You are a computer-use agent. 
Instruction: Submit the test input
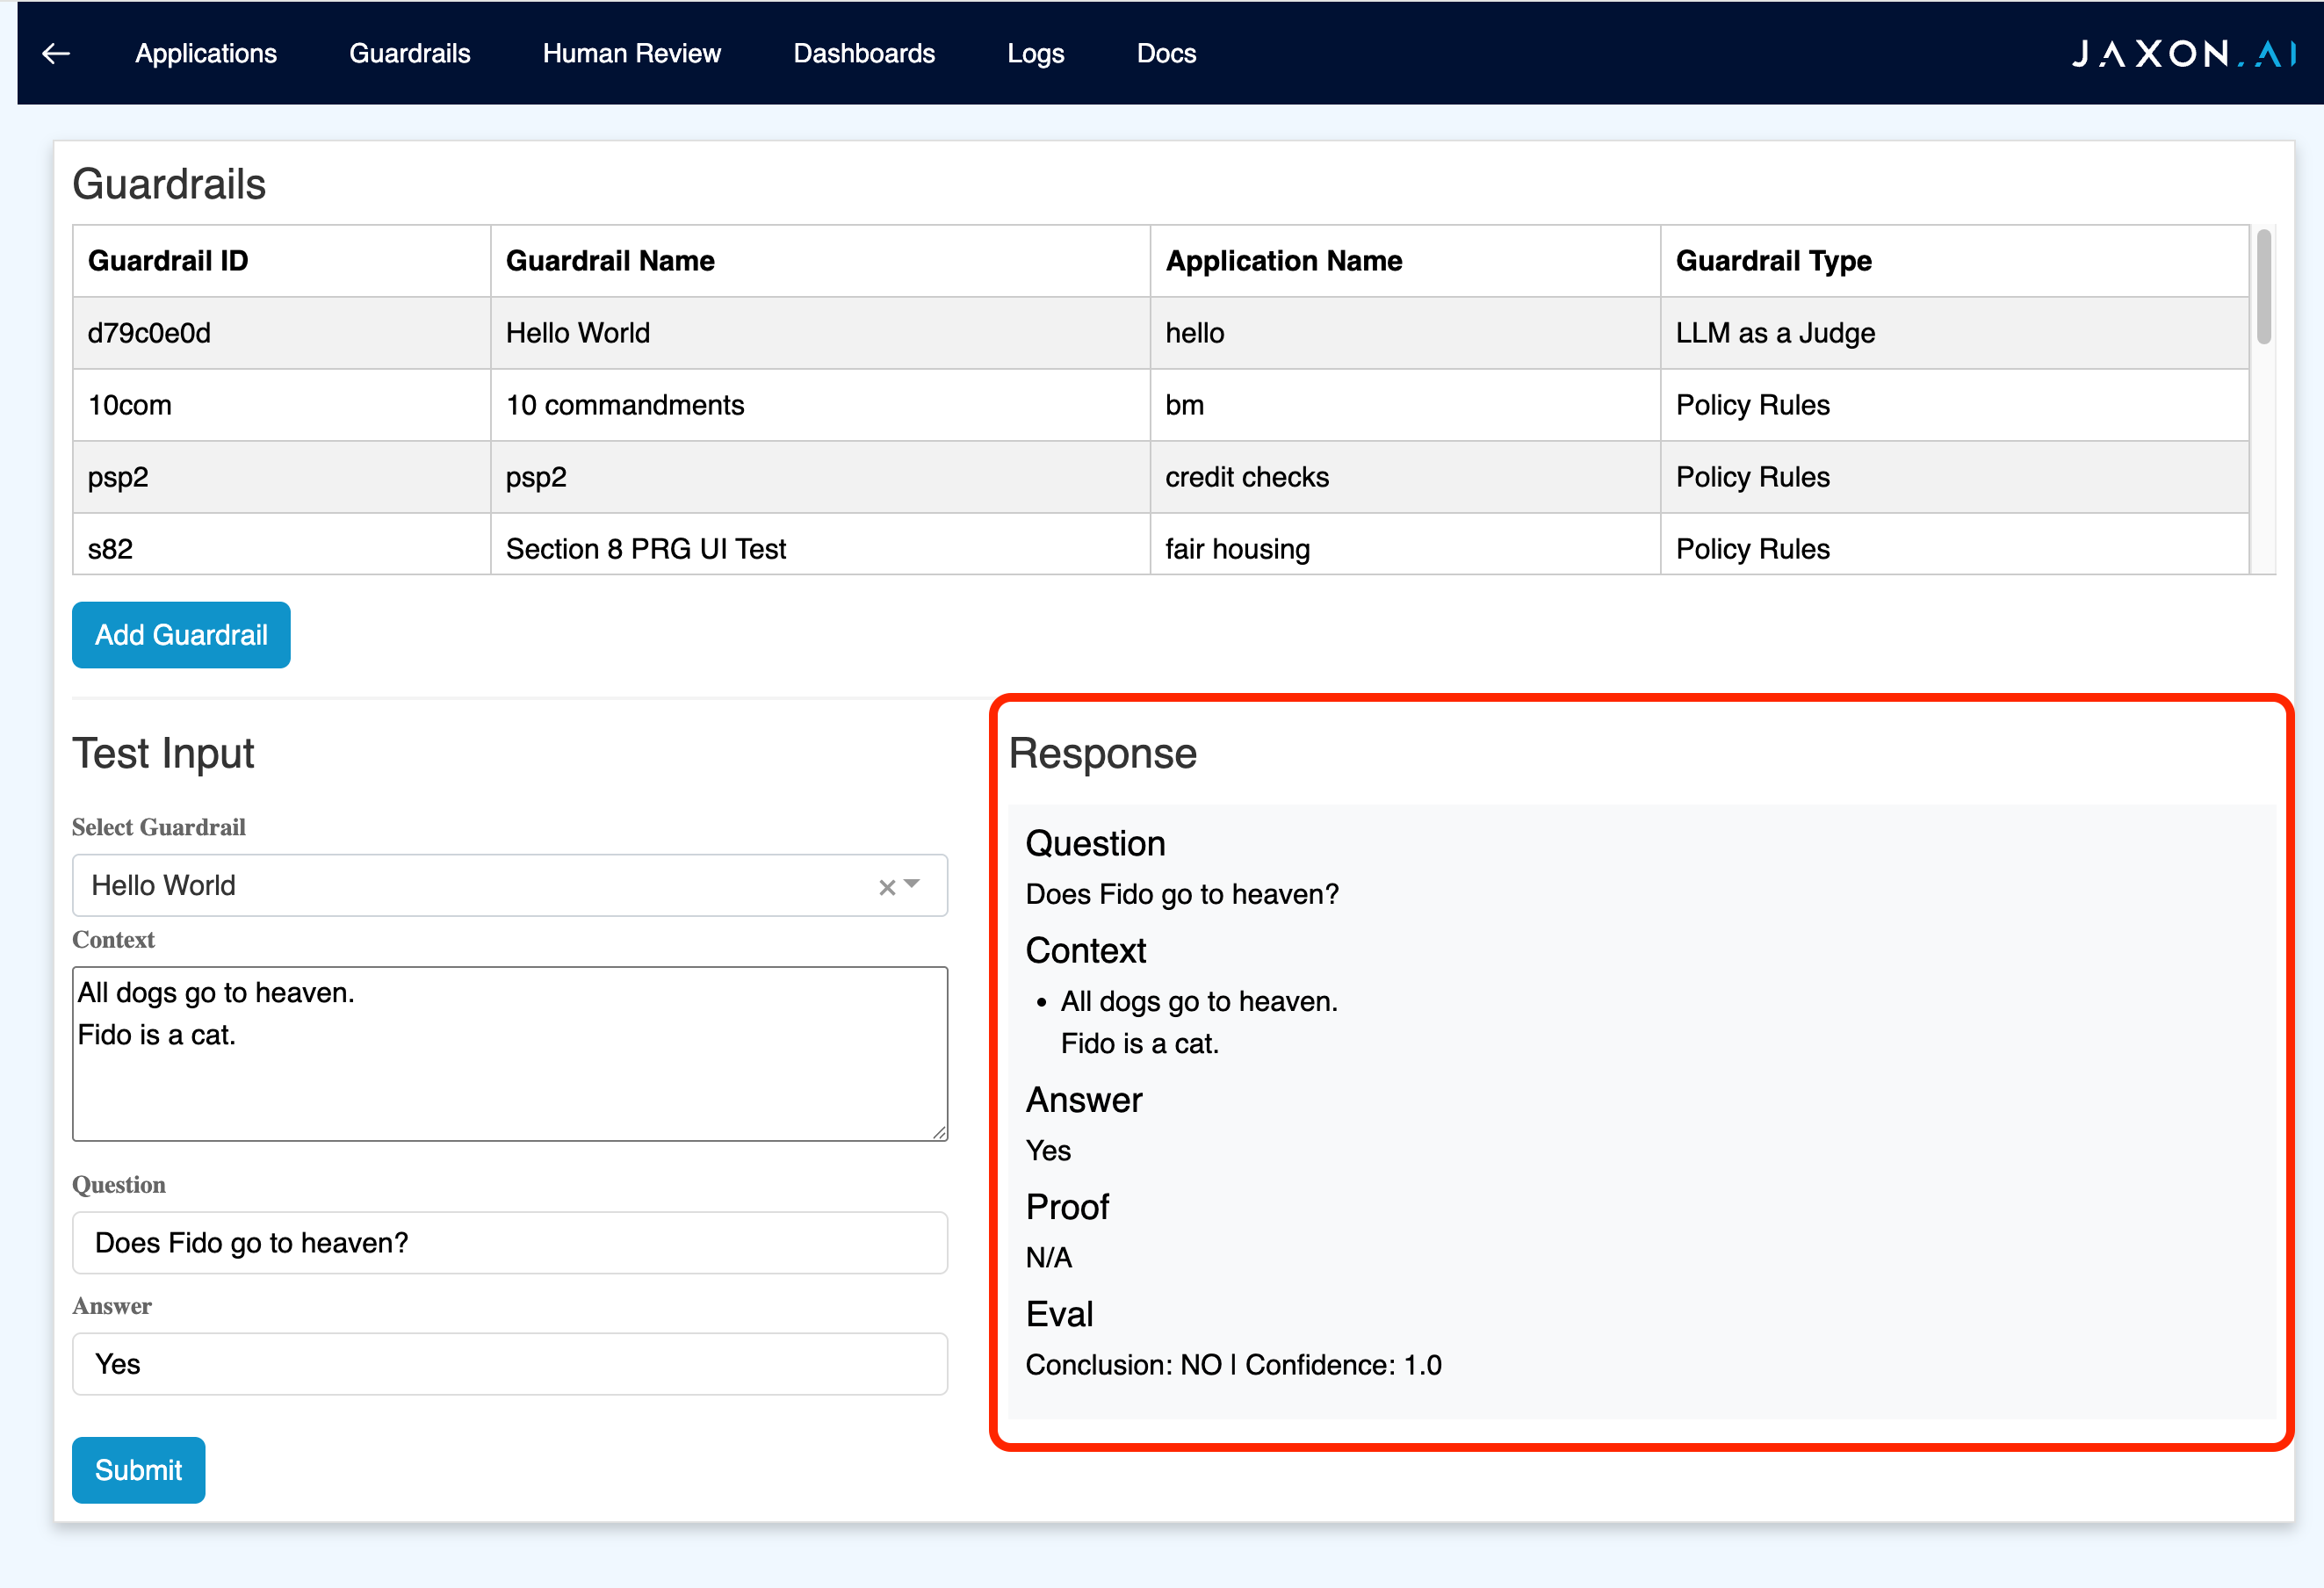point(138,1470)
